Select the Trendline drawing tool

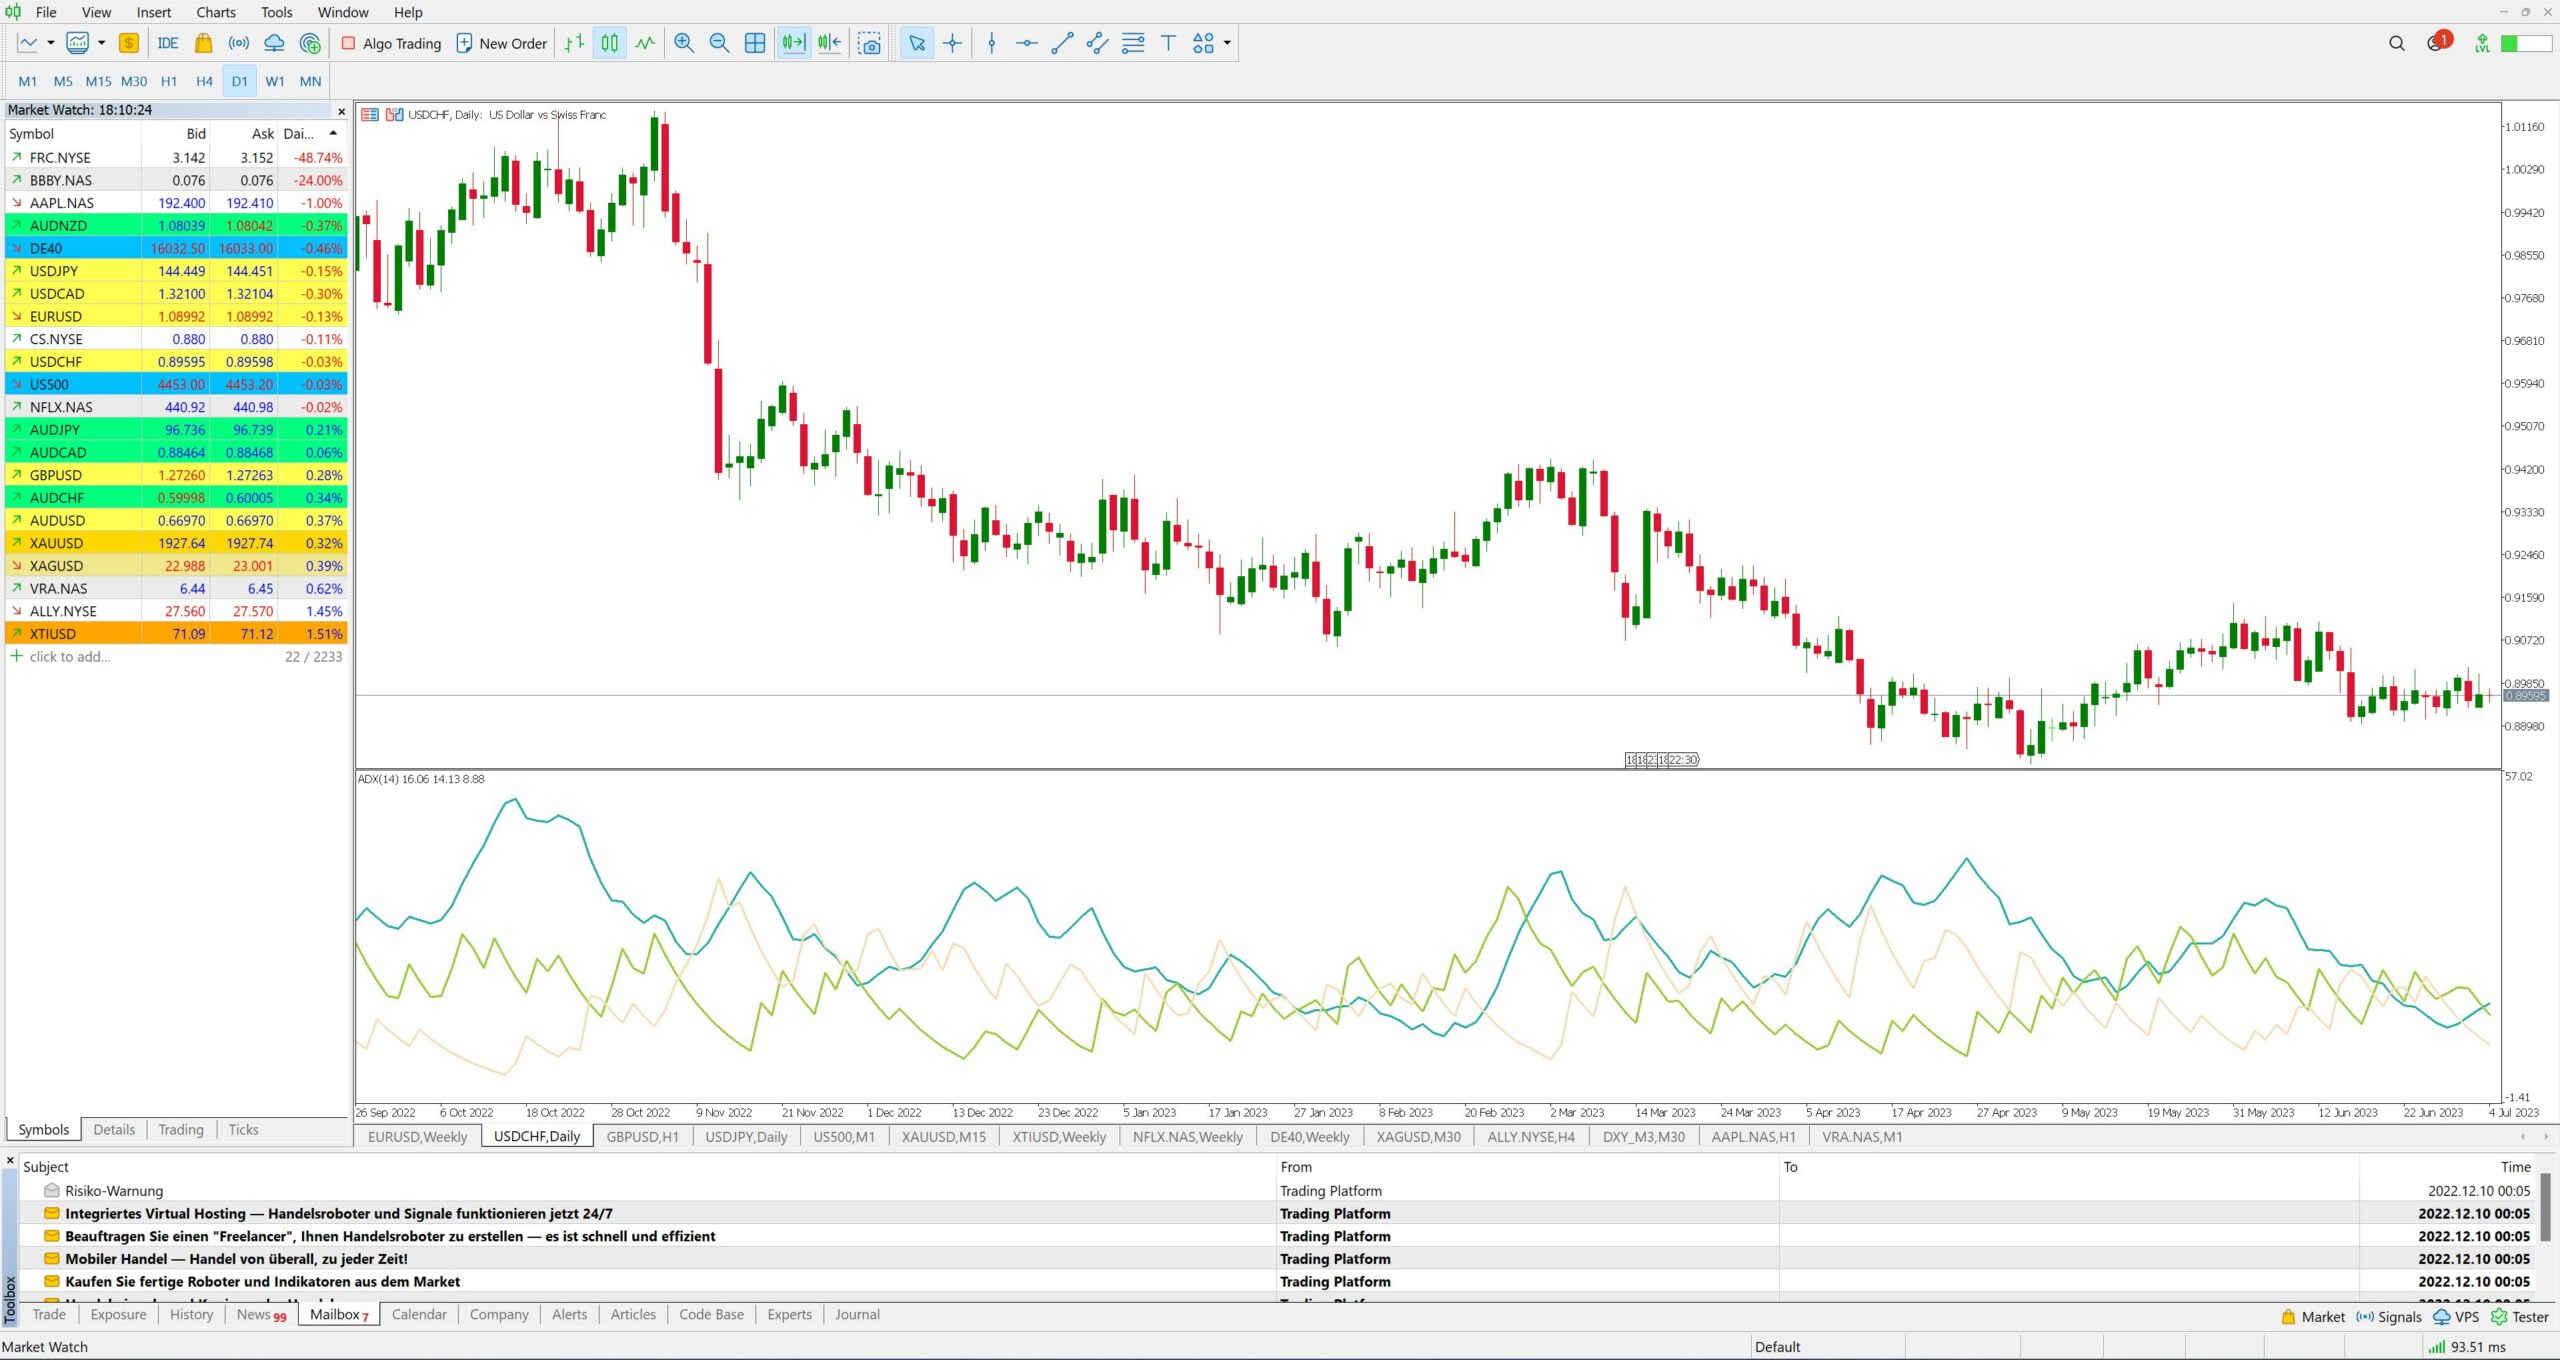coord(1062,43)
